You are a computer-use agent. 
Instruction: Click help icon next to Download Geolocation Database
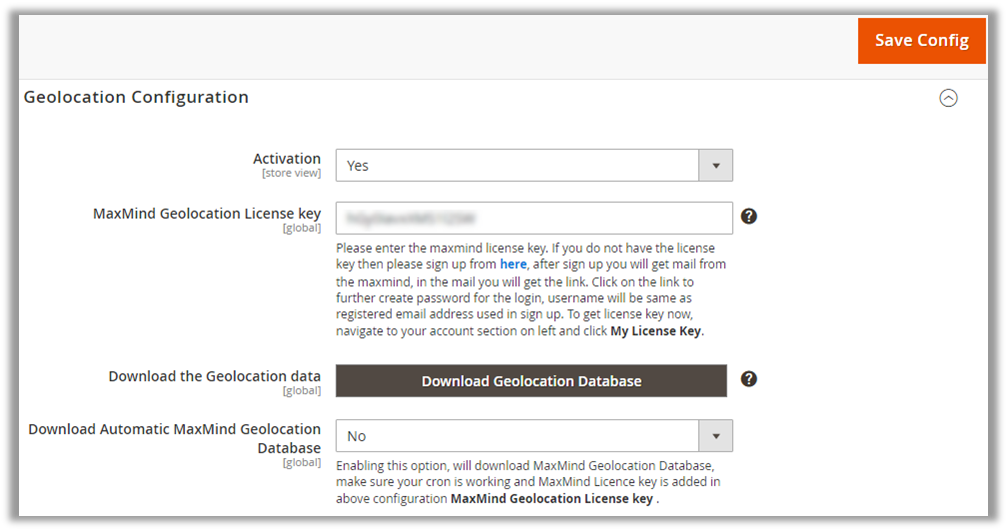pyautogui.click(x=748, y=379)
